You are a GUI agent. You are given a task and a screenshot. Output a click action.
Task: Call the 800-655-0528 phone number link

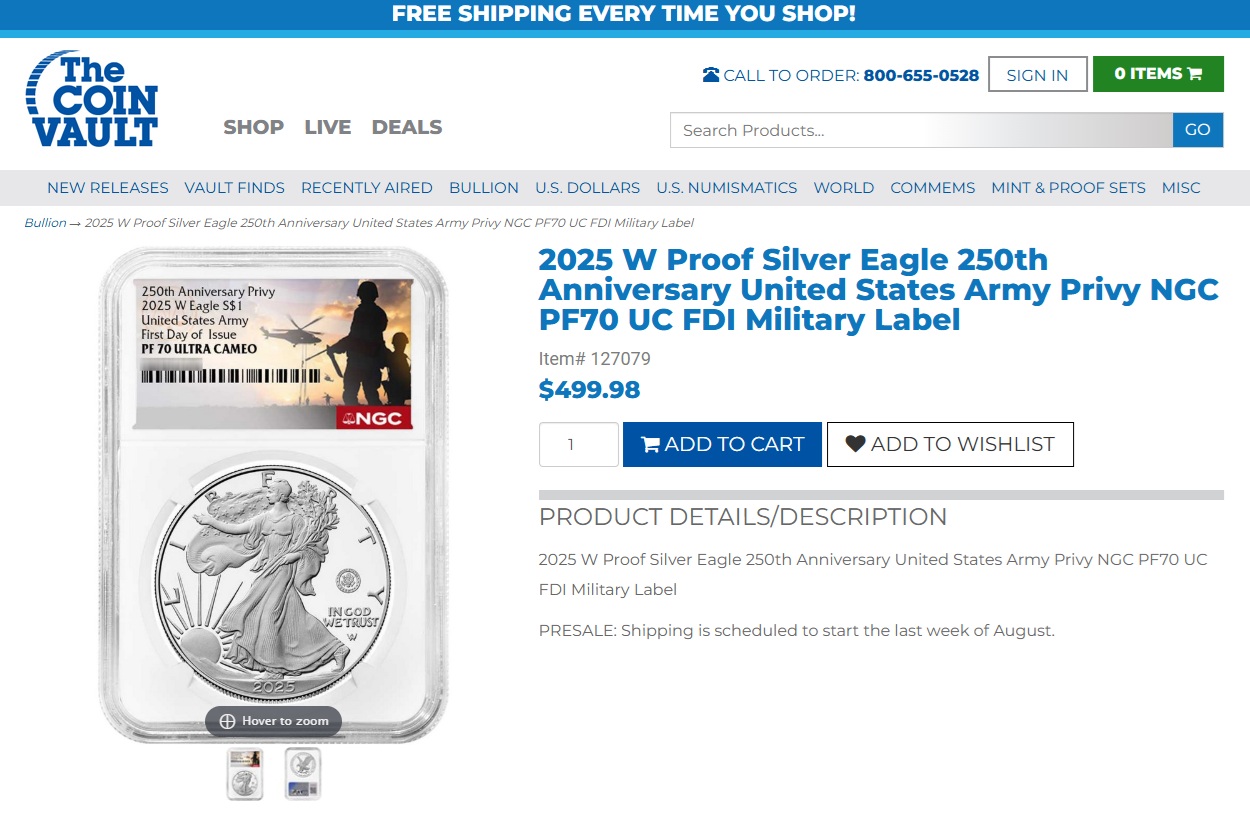coord(921,75)
